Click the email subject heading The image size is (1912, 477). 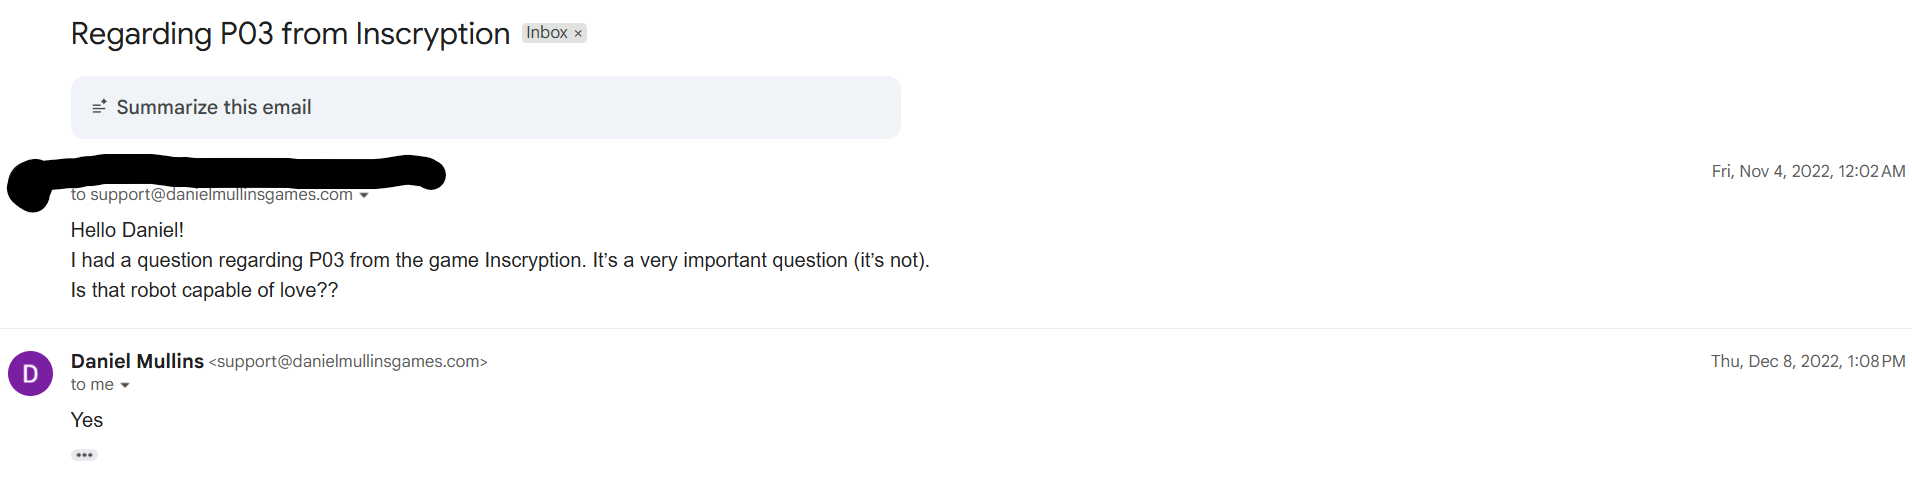(x=290, y=34)
